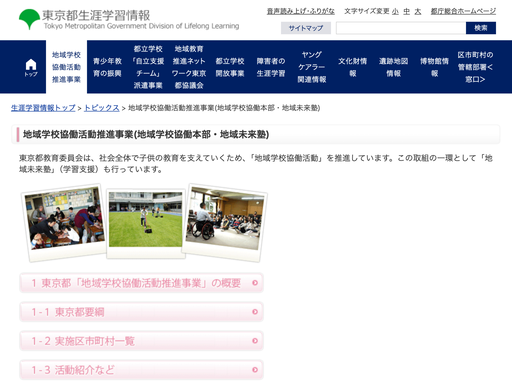Click the 音声読み上げ・ふりがな link

click(301, 11)
